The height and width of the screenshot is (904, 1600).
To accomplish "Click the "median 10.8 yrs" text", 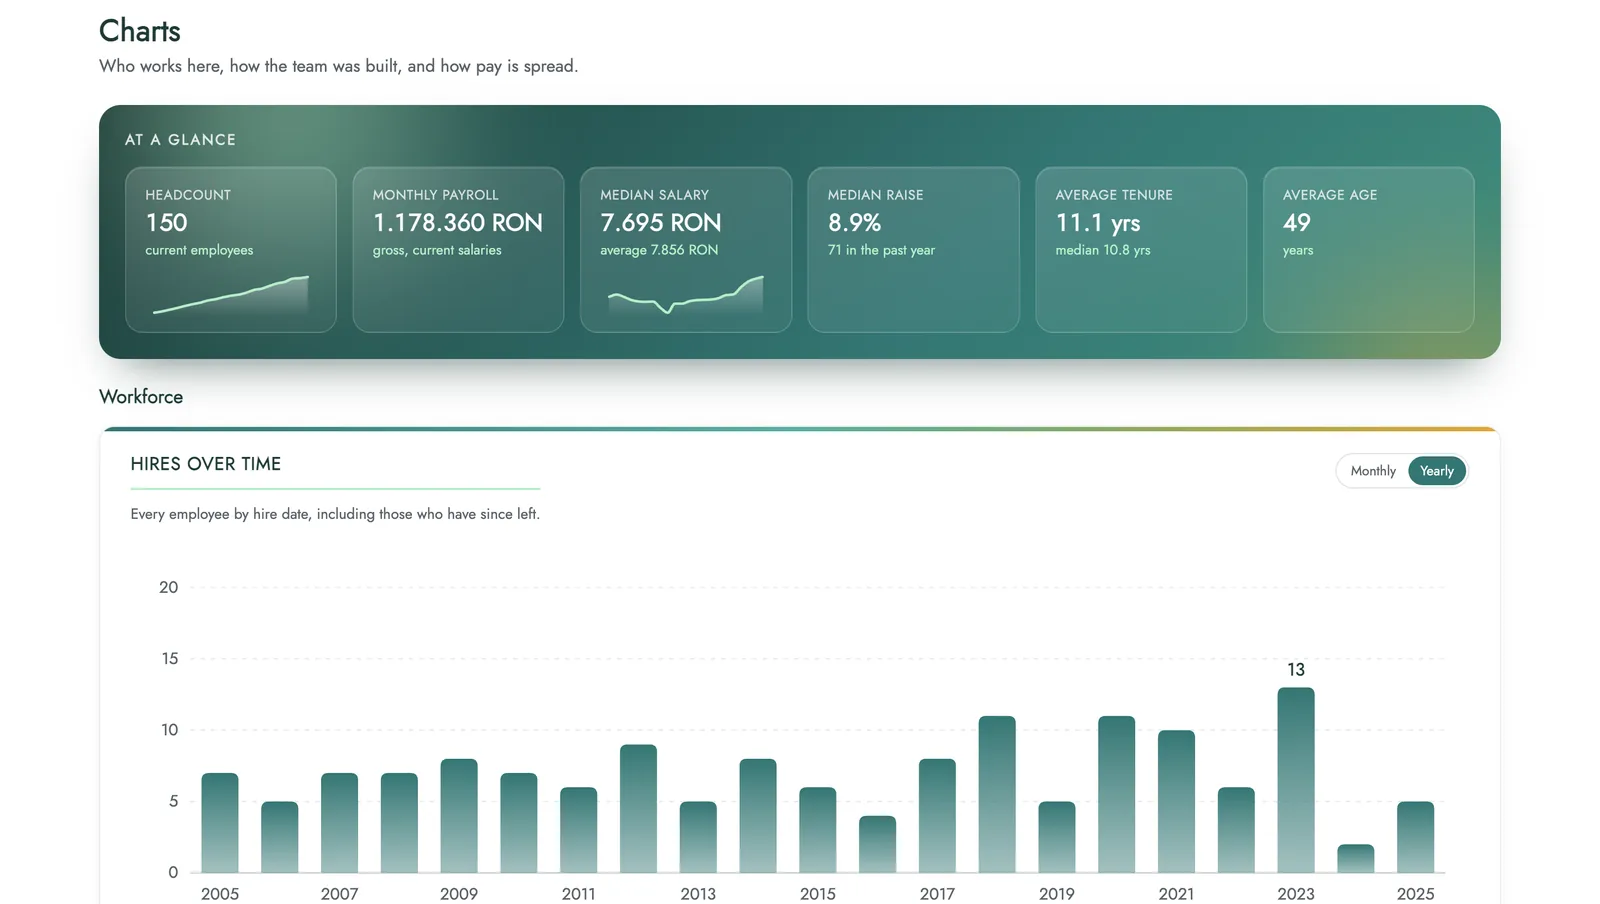I will pyautogui.click(x=1103, y=250).
